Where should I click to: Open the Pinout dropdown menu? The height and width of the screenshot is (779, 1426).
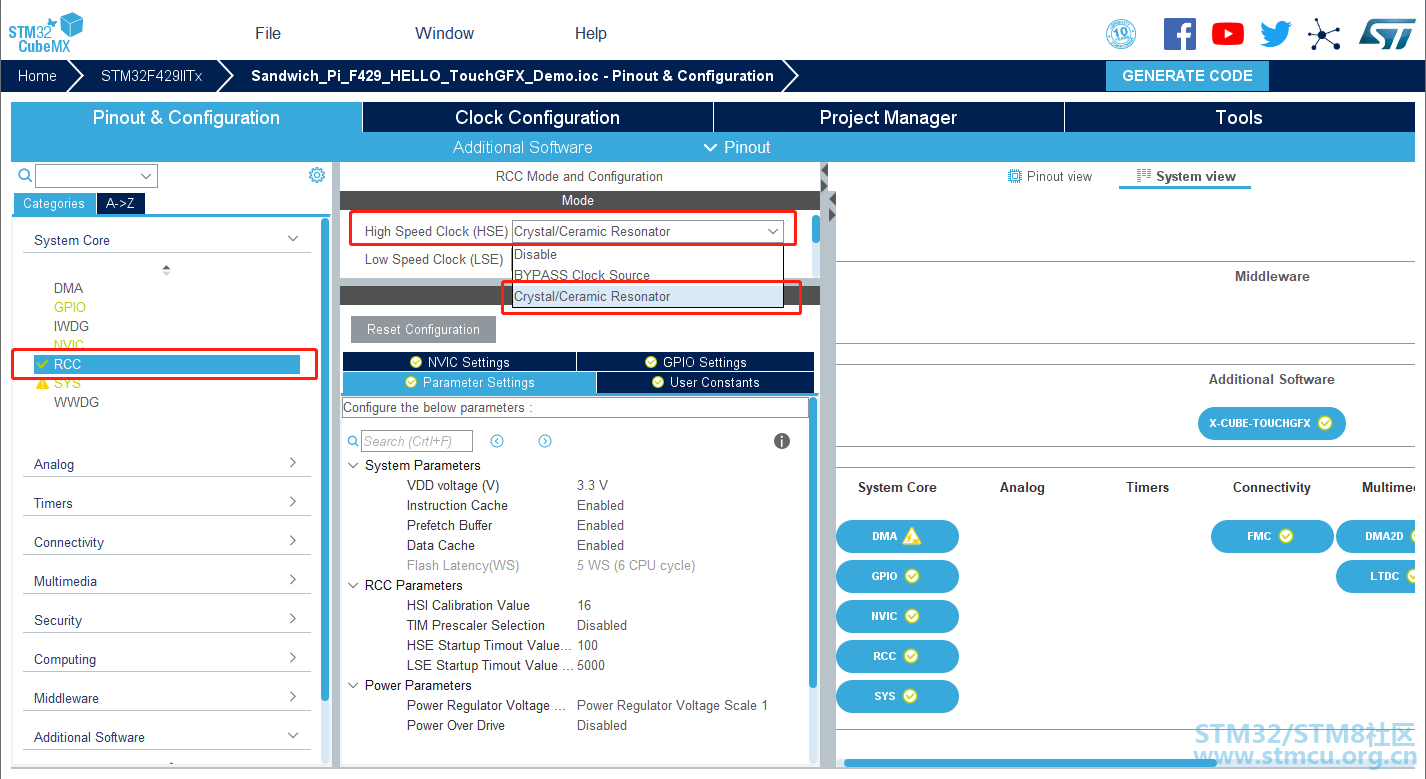click(x=737, y=147)
